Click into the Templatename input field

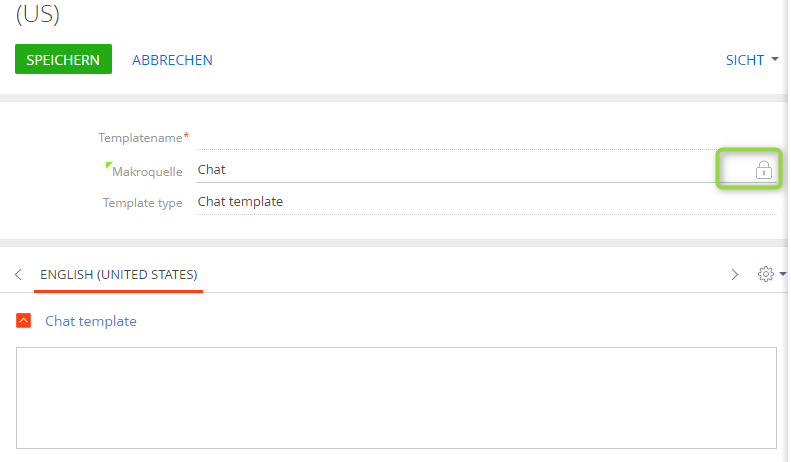pyautogui.click(x=486, y=138)
